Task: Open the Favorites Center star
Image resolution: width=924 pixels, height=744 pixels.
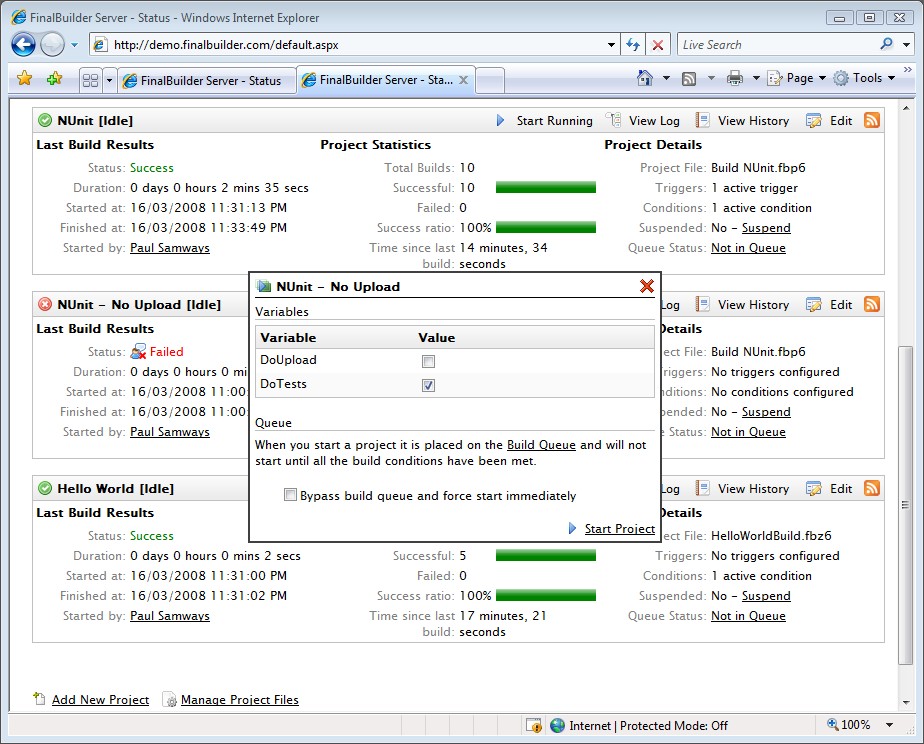Action: click(25, 78)
